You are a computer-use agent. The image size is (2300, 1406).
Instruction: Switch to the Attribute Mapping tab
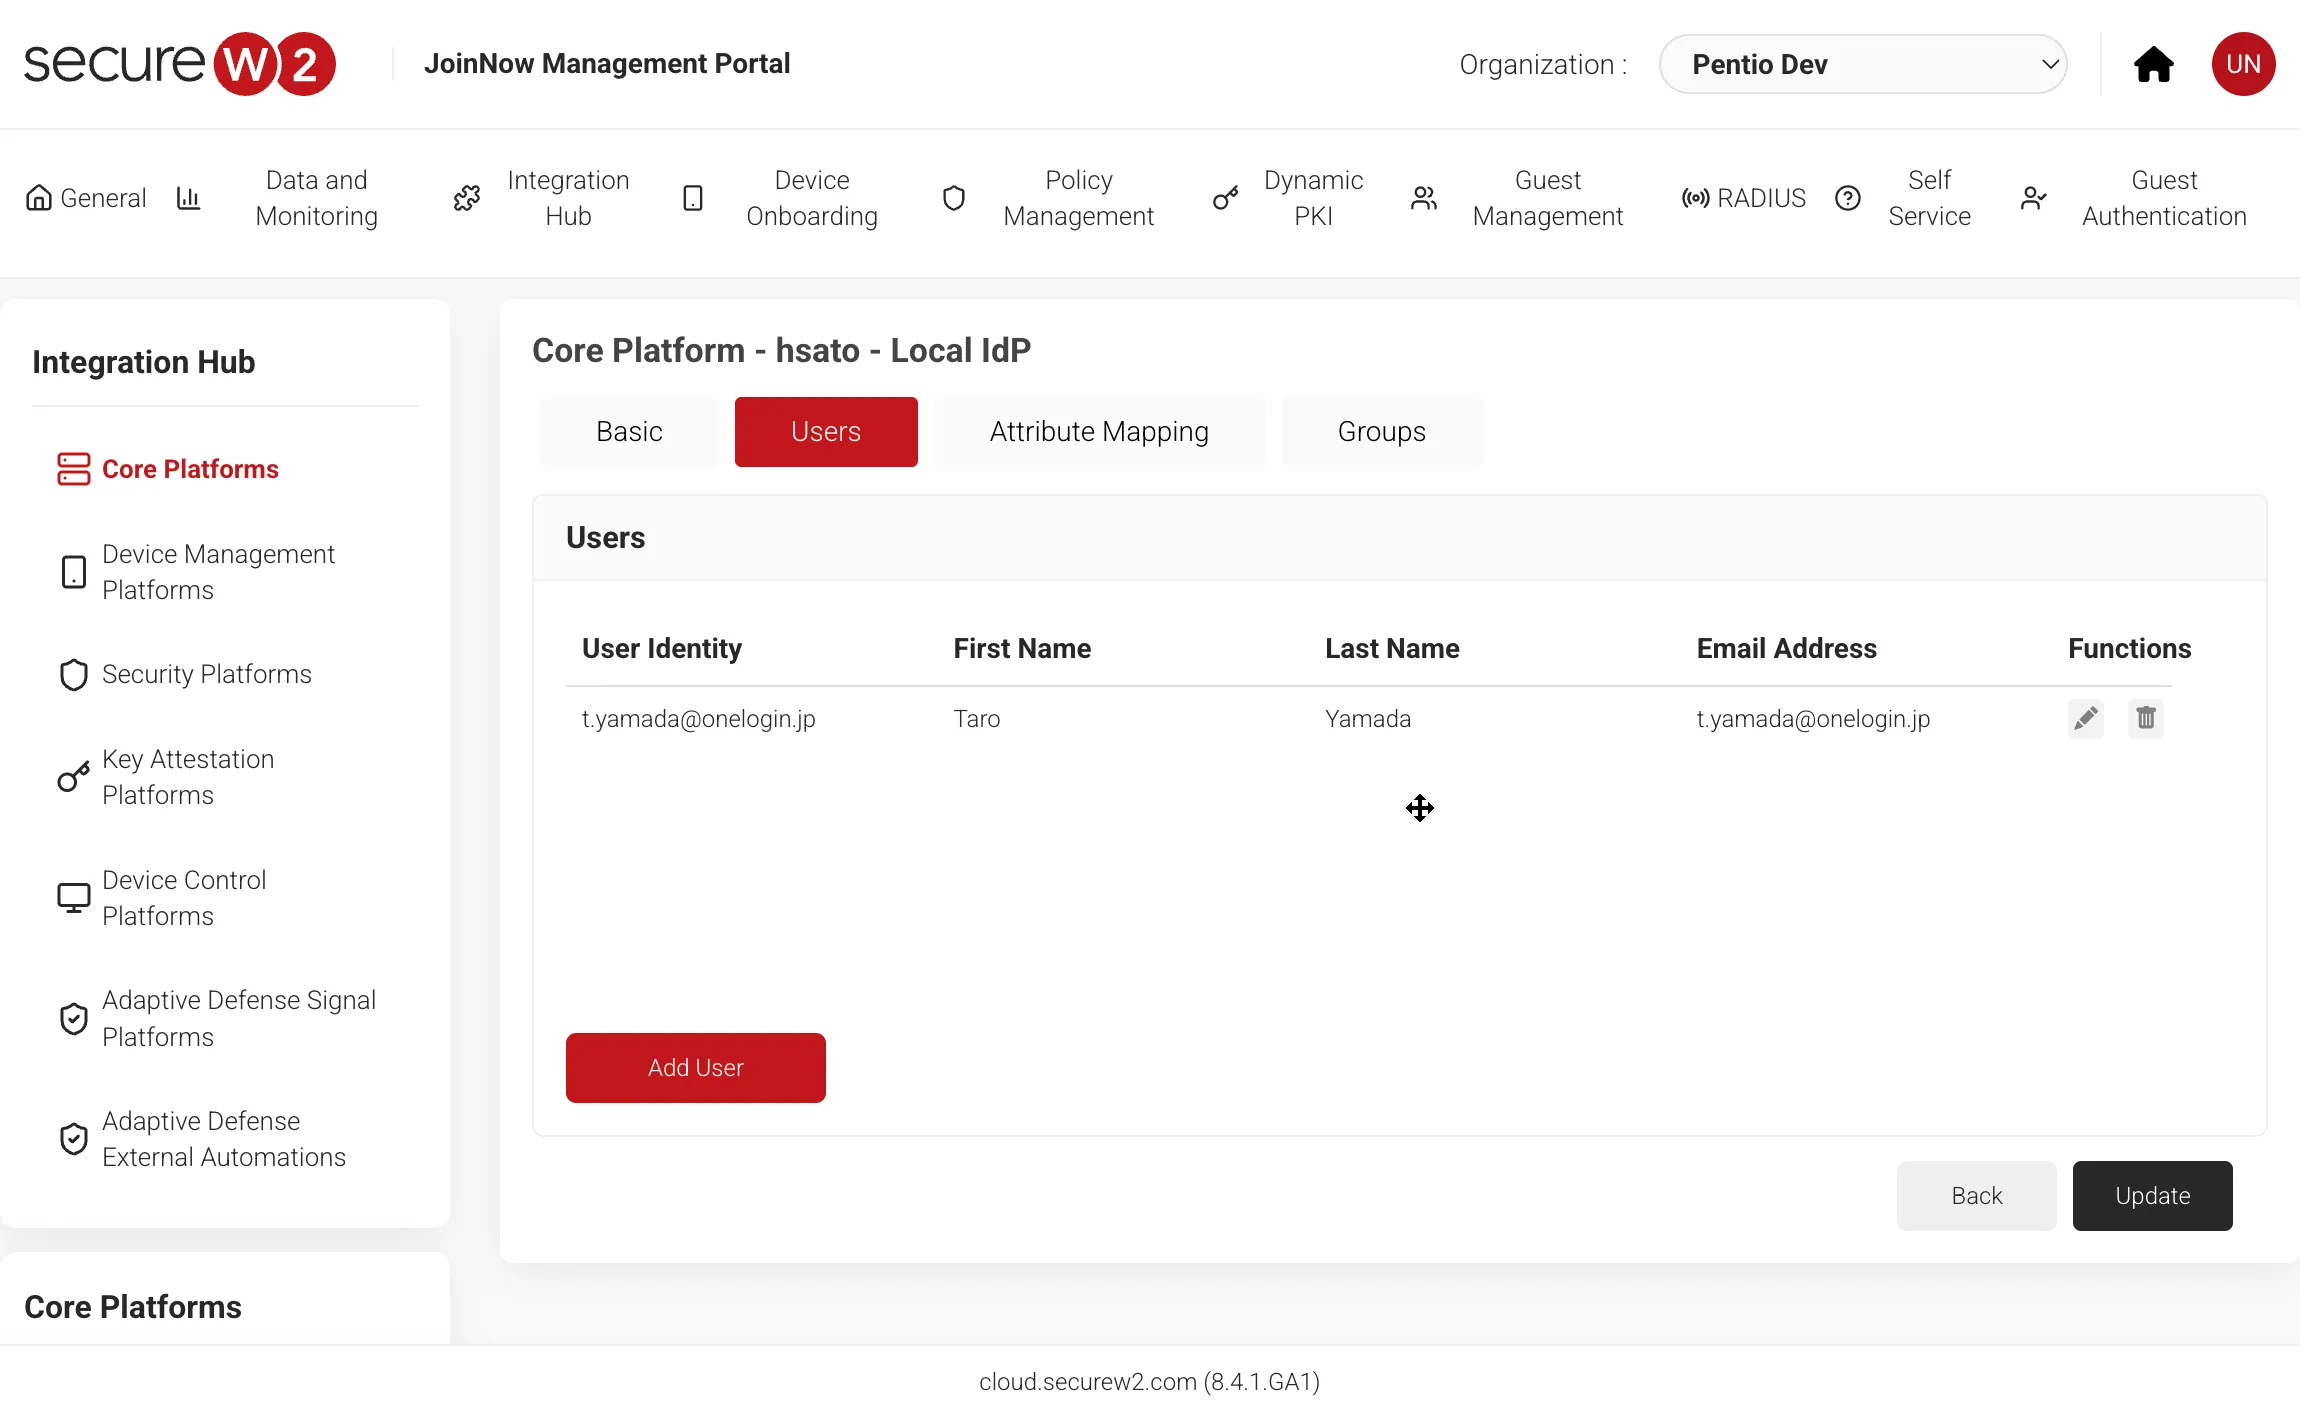click(1099, 432)
